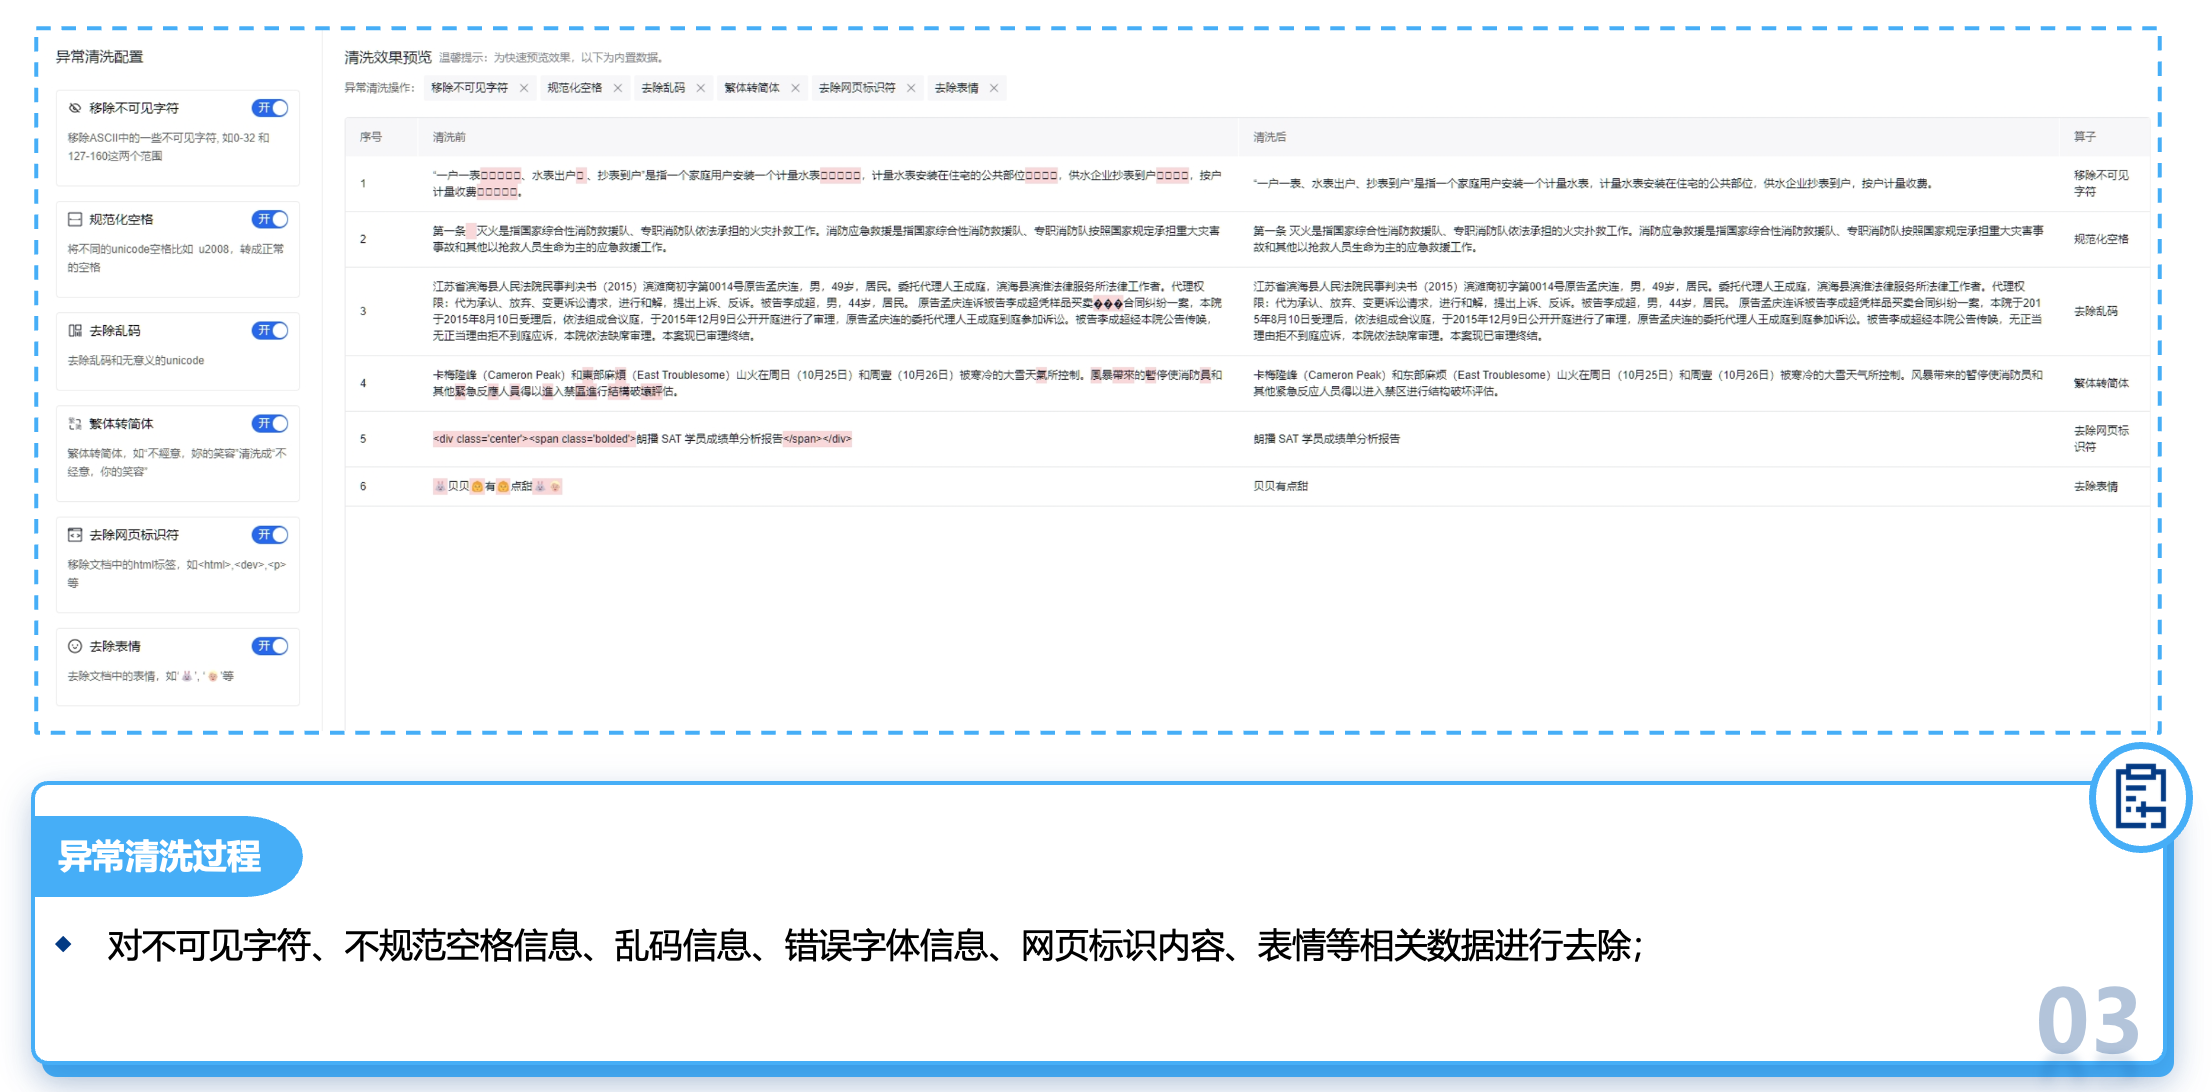Turn off the 移除不可见字符 switch
This screenshot has height=1092, width=2212.
pyautogui.click(x=270, y=108)
